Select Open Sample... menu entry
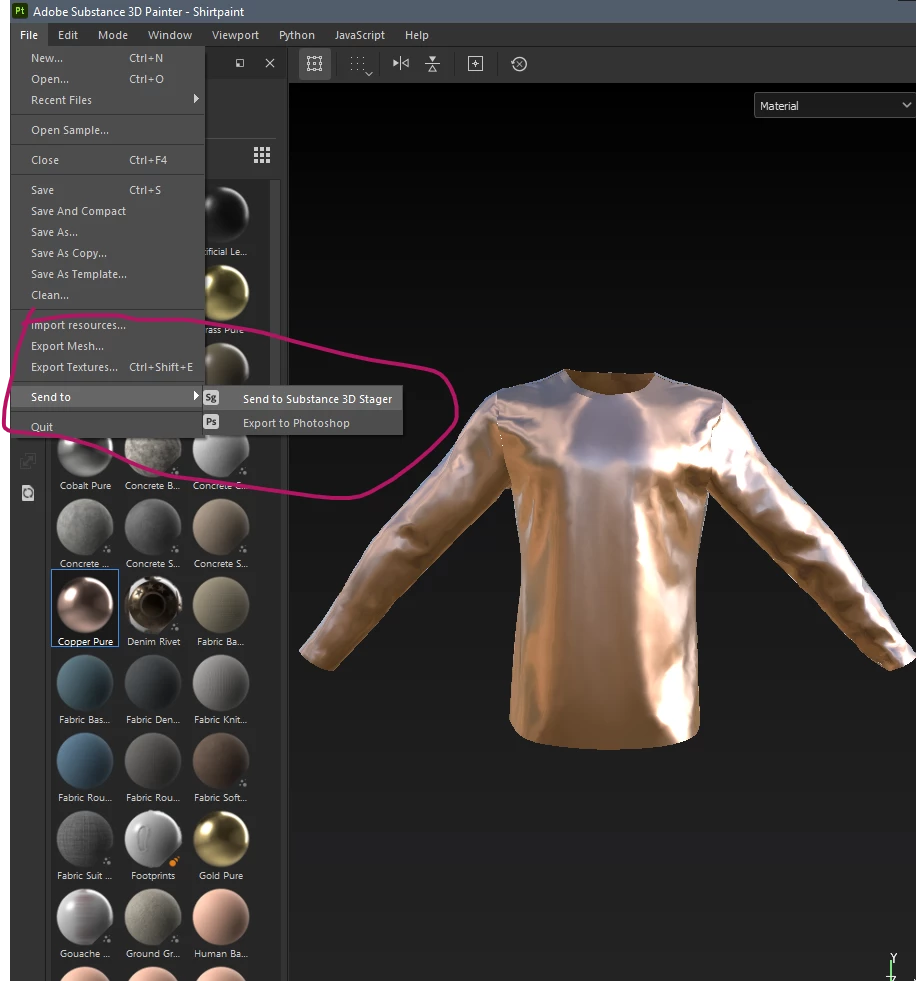The height and width of the screenshot is (981, 916). click(x=108, y=130)
